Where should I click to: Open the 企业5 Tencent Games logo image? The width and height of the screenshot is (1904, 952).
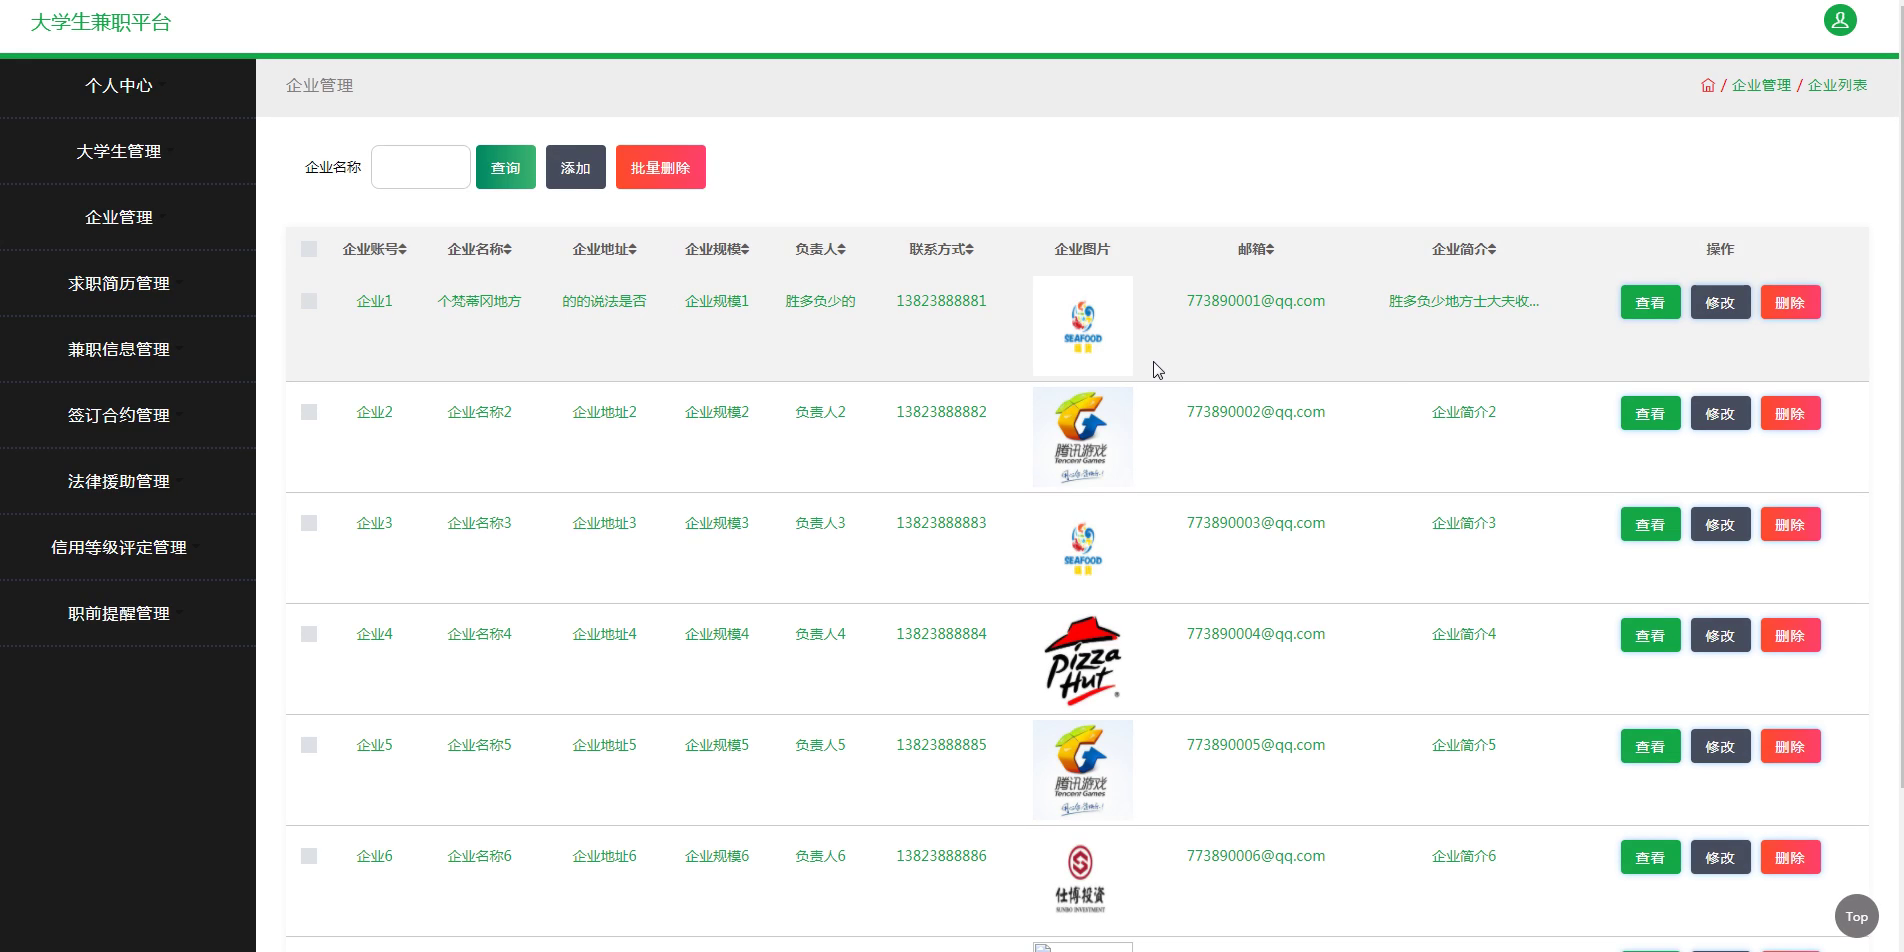pos(1083,770)
